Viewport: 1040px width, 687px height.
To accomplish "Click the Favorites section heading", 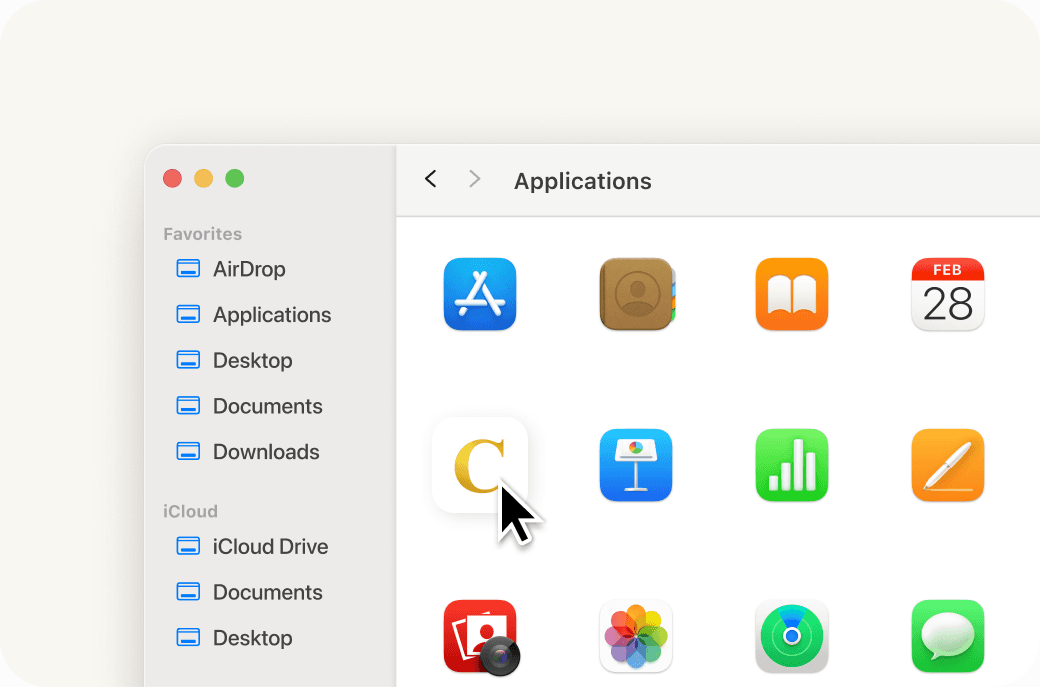I will pos(202,234).
